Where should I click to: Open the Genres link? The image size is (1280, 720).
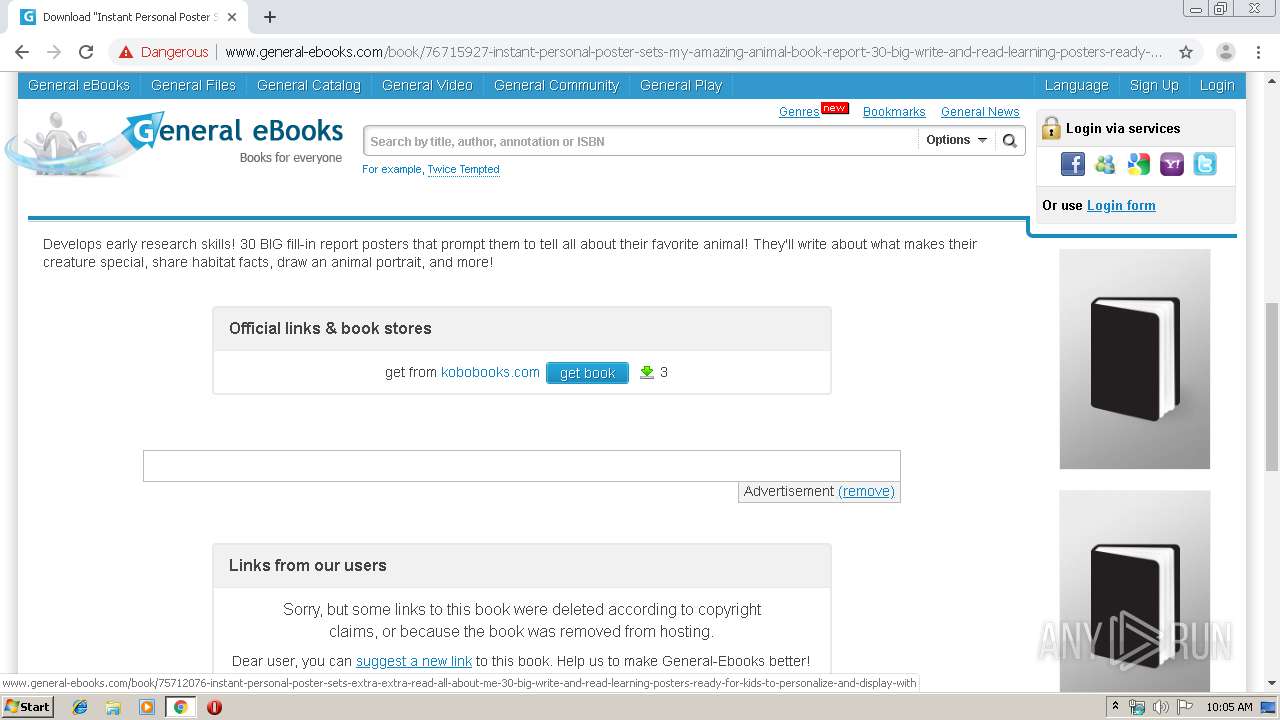click(799, 112)
